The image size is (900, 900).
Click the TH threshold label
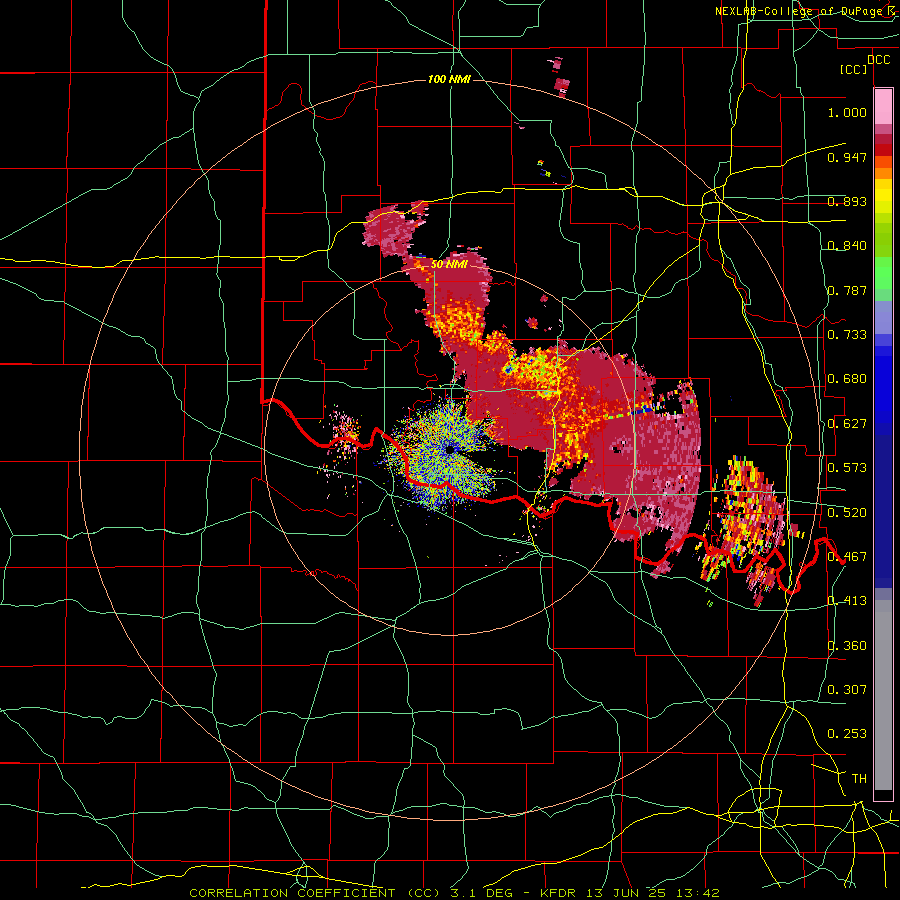click(859, 778)
